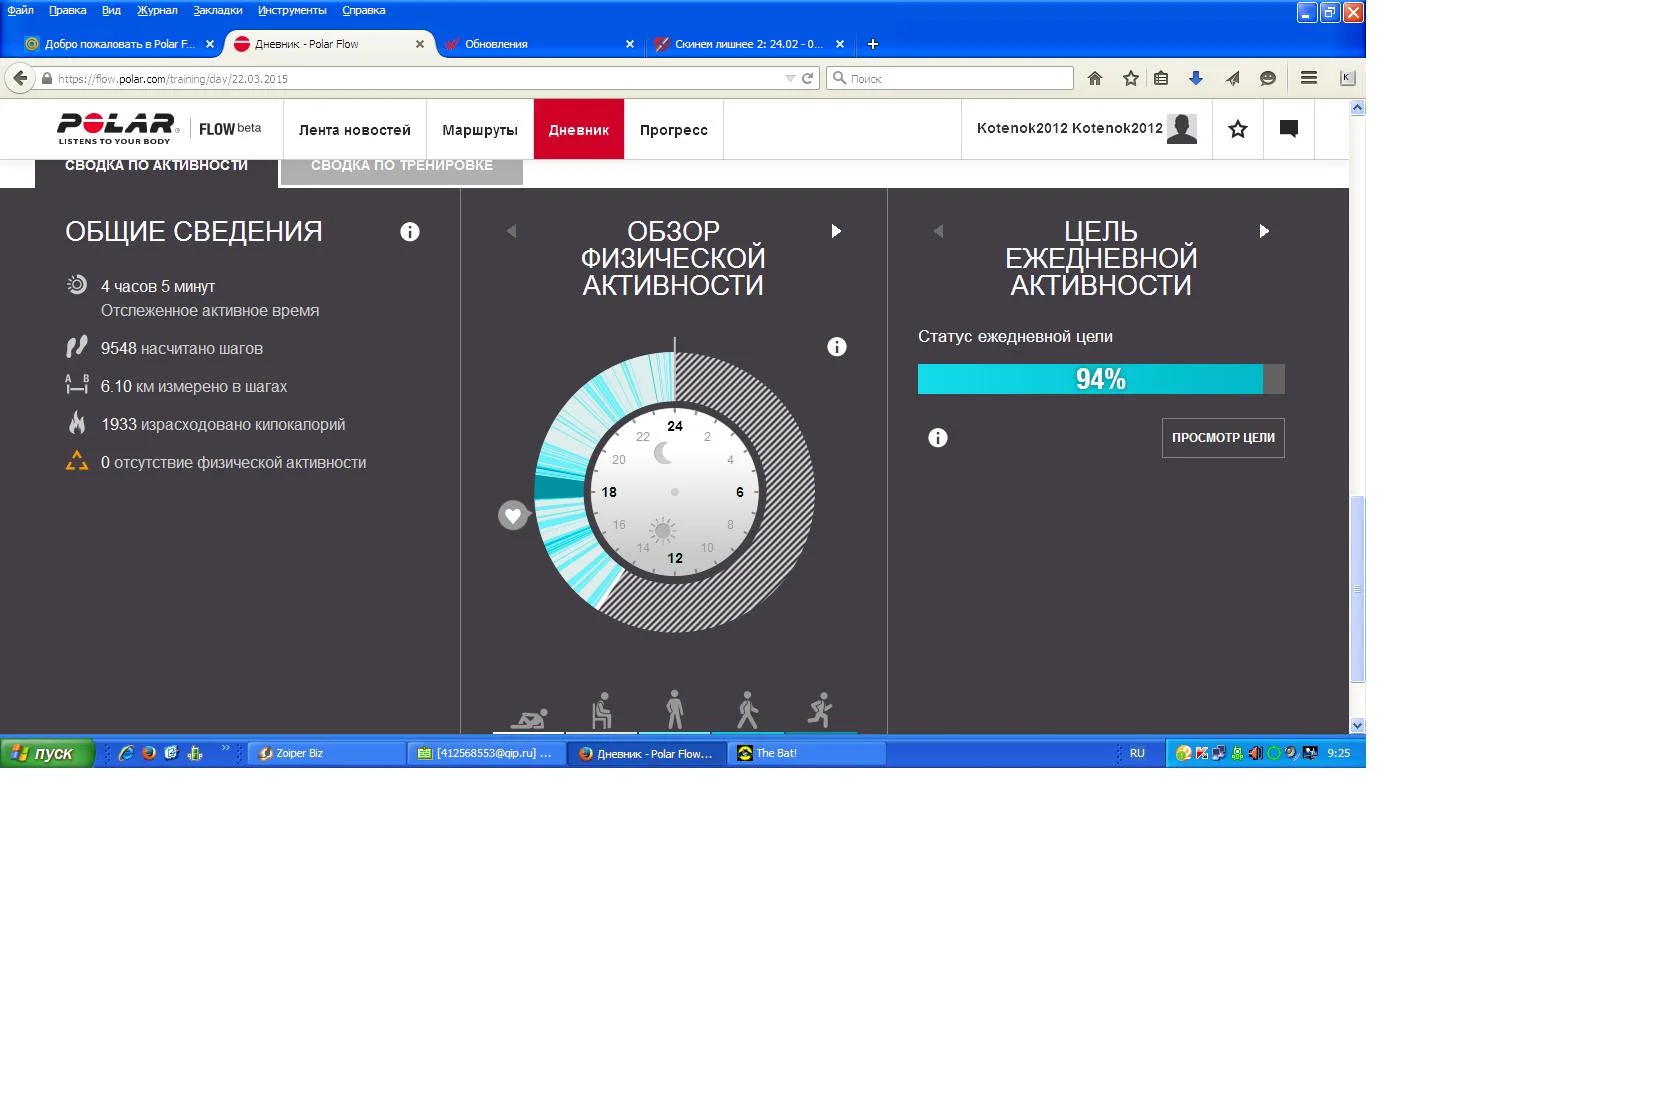Open the Журнал menu
This screenshot has height=1104, width=1656.
click(x=157, y=10)
